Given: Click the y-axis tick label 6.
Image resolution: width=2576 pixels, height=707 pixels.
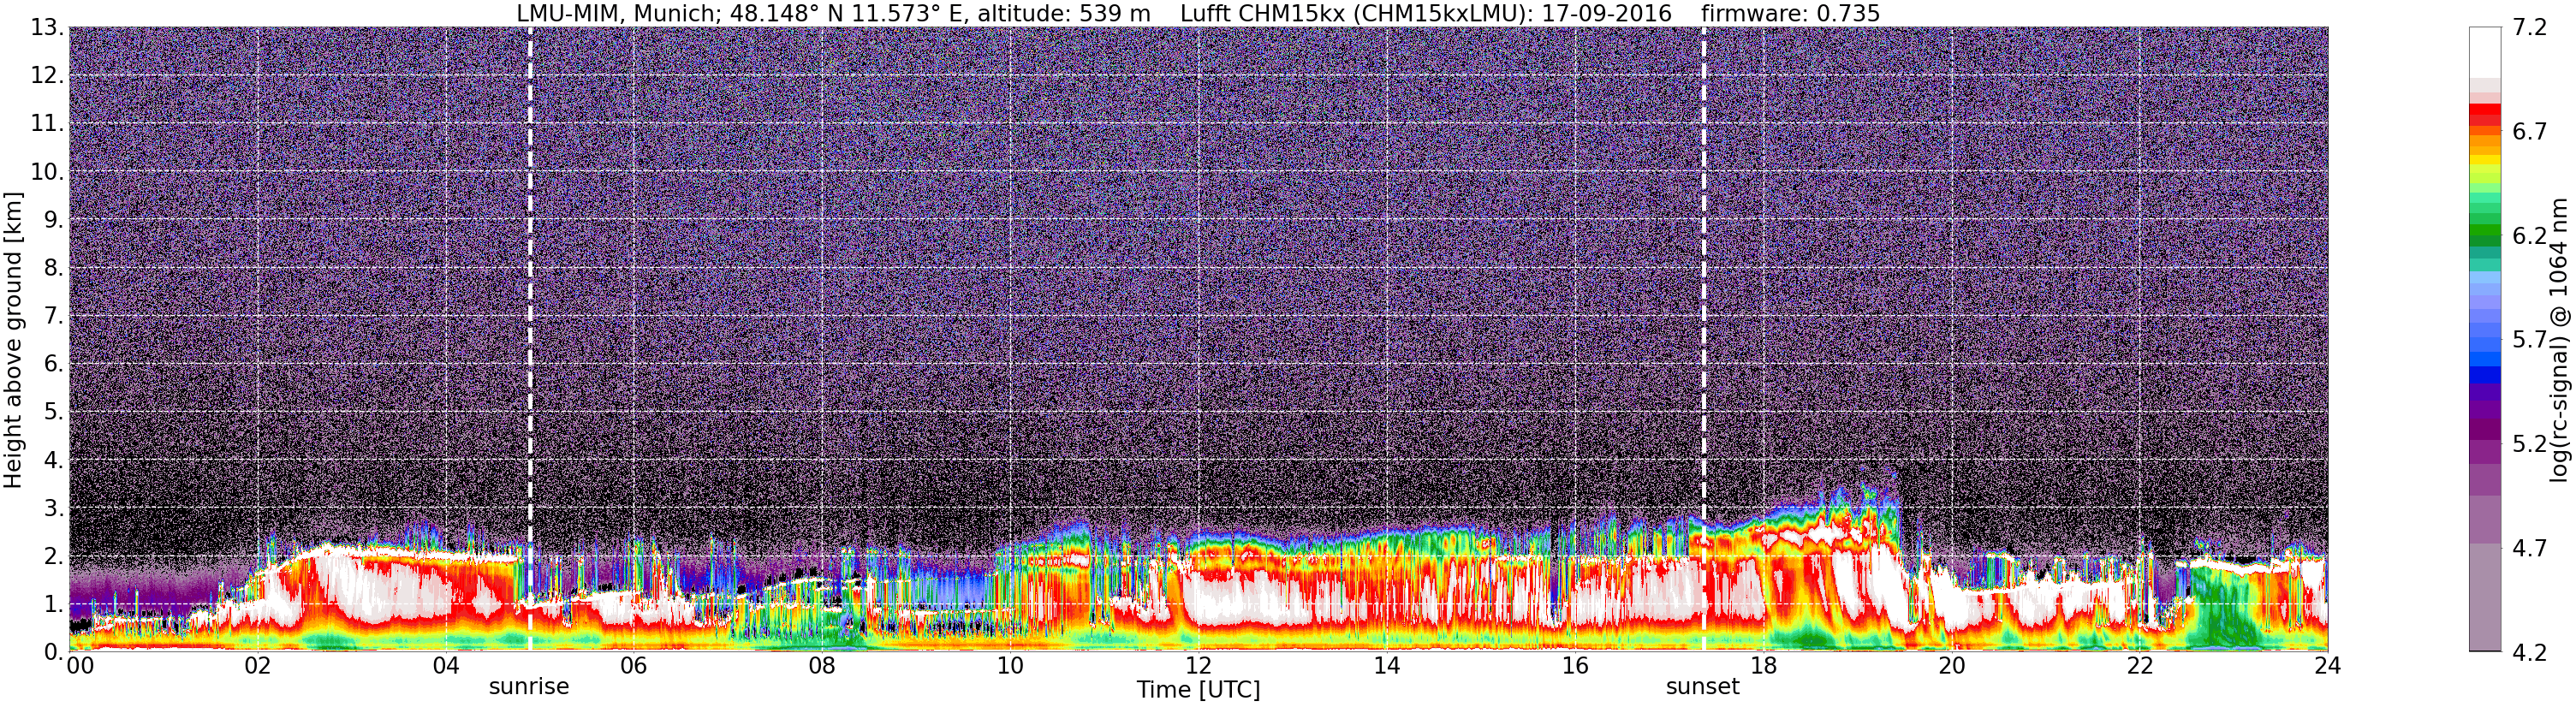Looking at the screenshot, I should (x=53, y=363).
